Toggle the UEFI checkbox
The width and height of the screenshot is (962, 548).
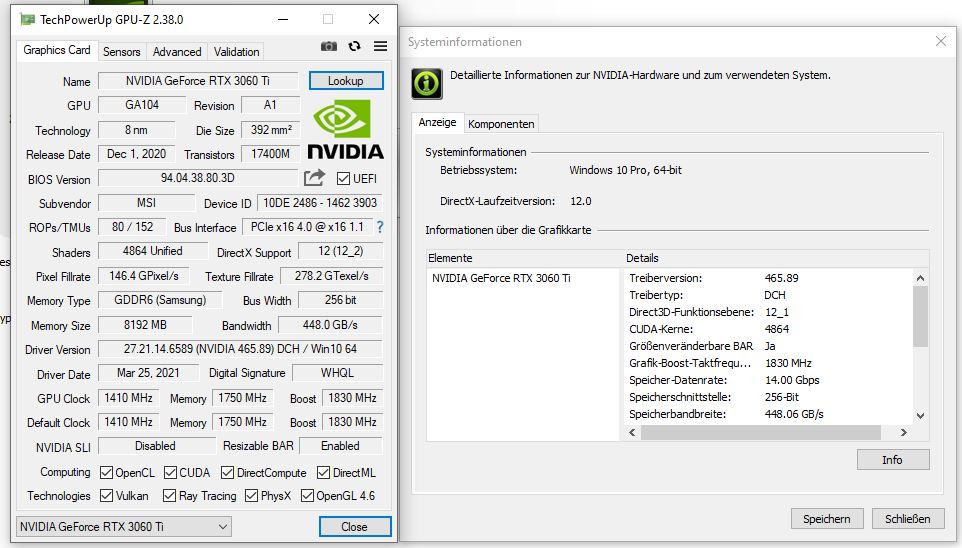tap(343, 179)
